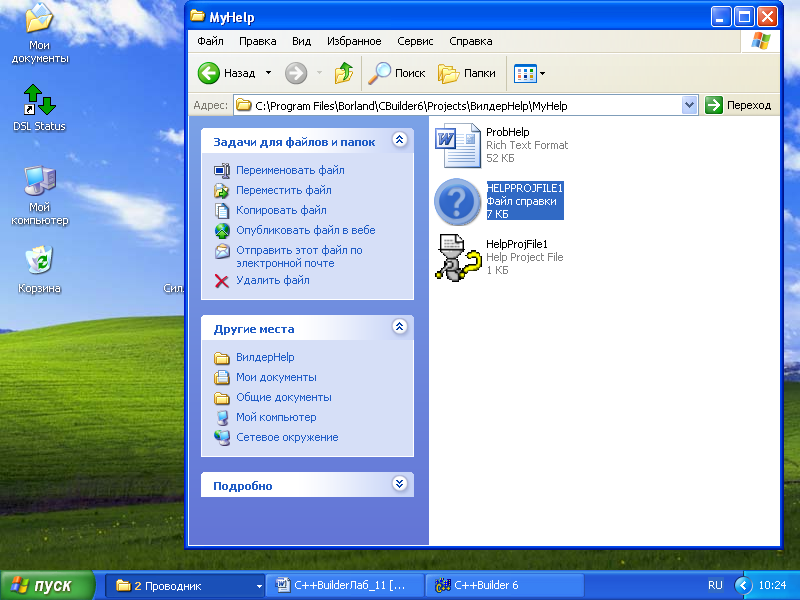The width and height of the screenshot is (800, 600).
Task: Click the Переход go button
Action: pyautogui.click(x=738, y=105)
